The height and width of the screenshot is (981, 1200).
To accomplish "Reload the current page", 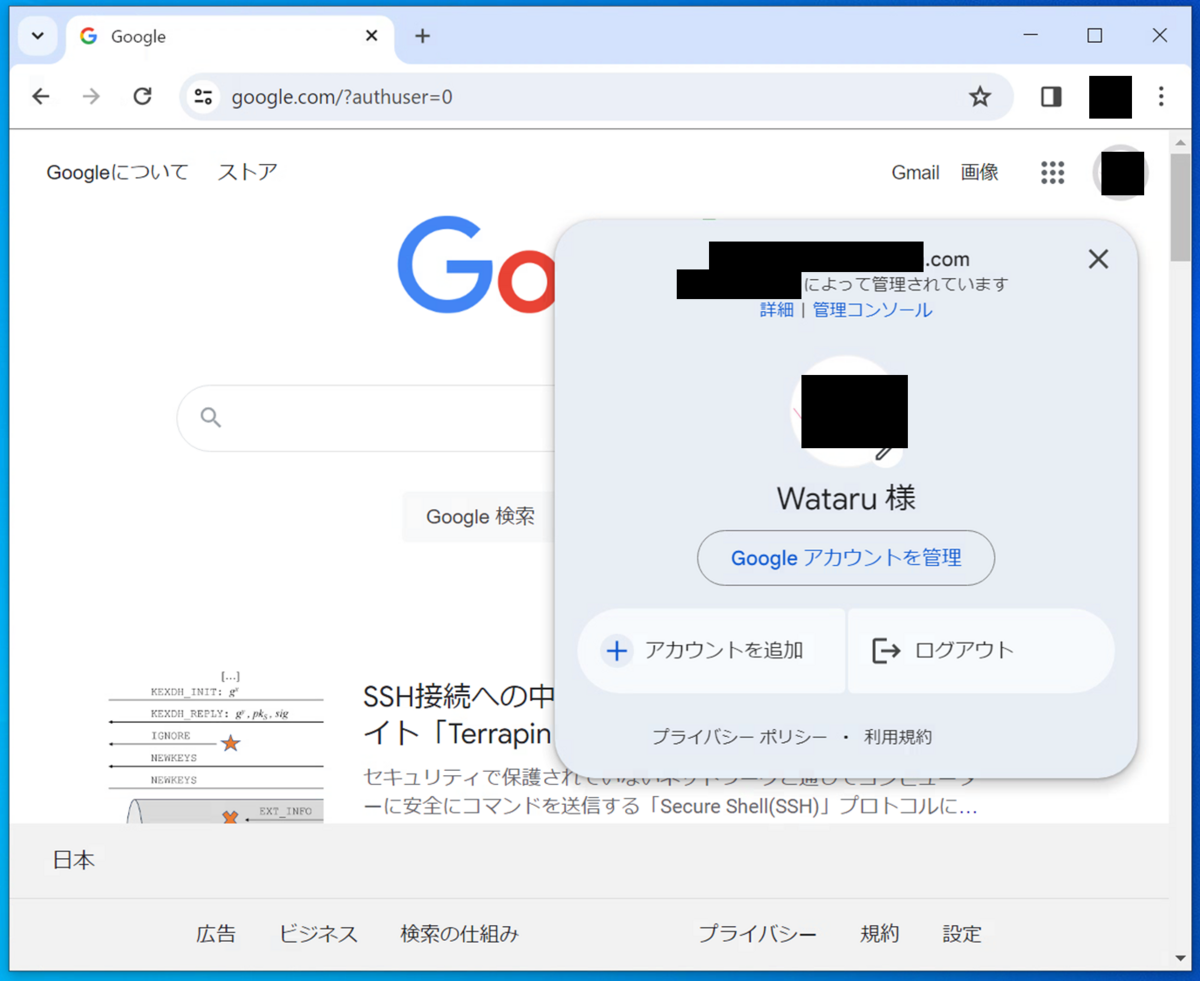I will [143, 97].
